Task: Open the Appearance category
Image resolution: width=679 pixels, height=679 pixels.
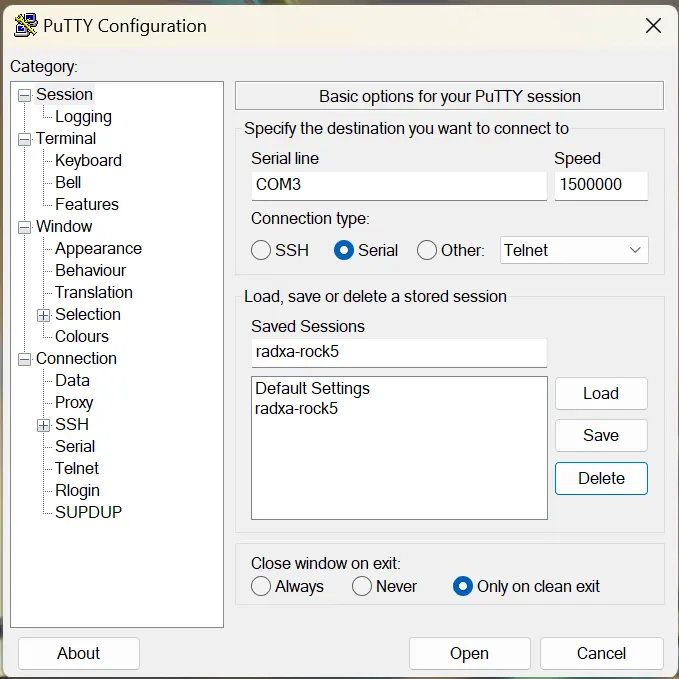Action: coord(98,249)
